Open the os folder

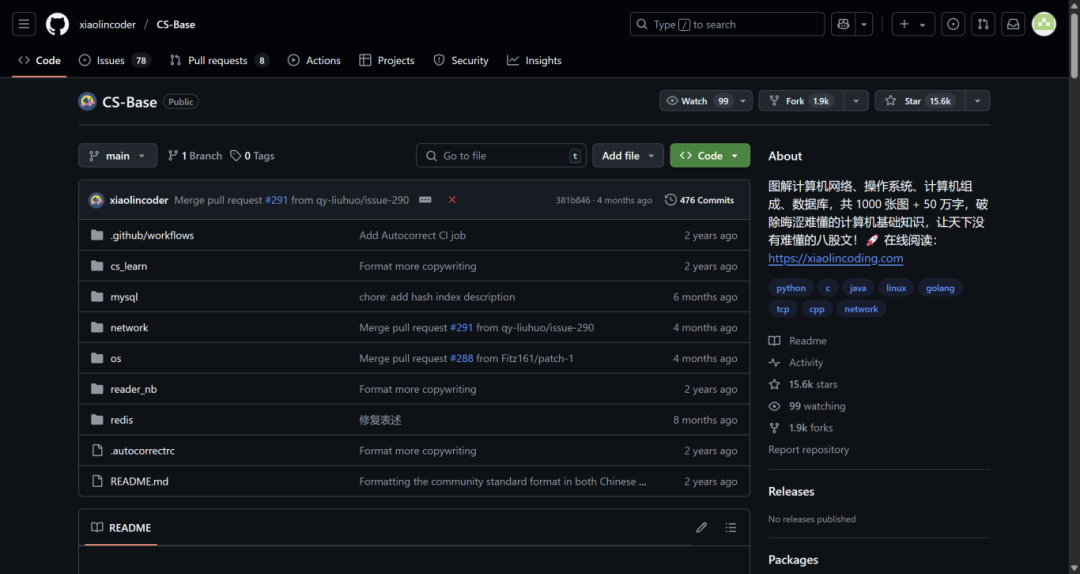click(x=116, y=358)
